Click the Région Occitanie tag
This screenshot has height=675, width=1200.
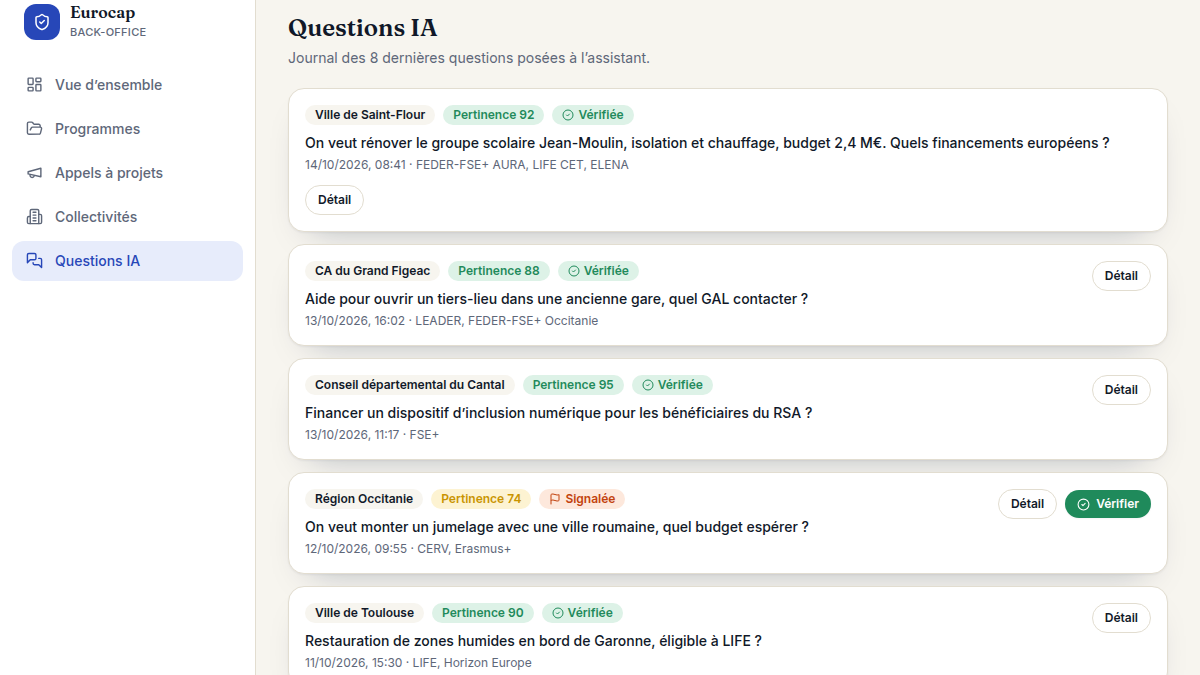point(364,499)
